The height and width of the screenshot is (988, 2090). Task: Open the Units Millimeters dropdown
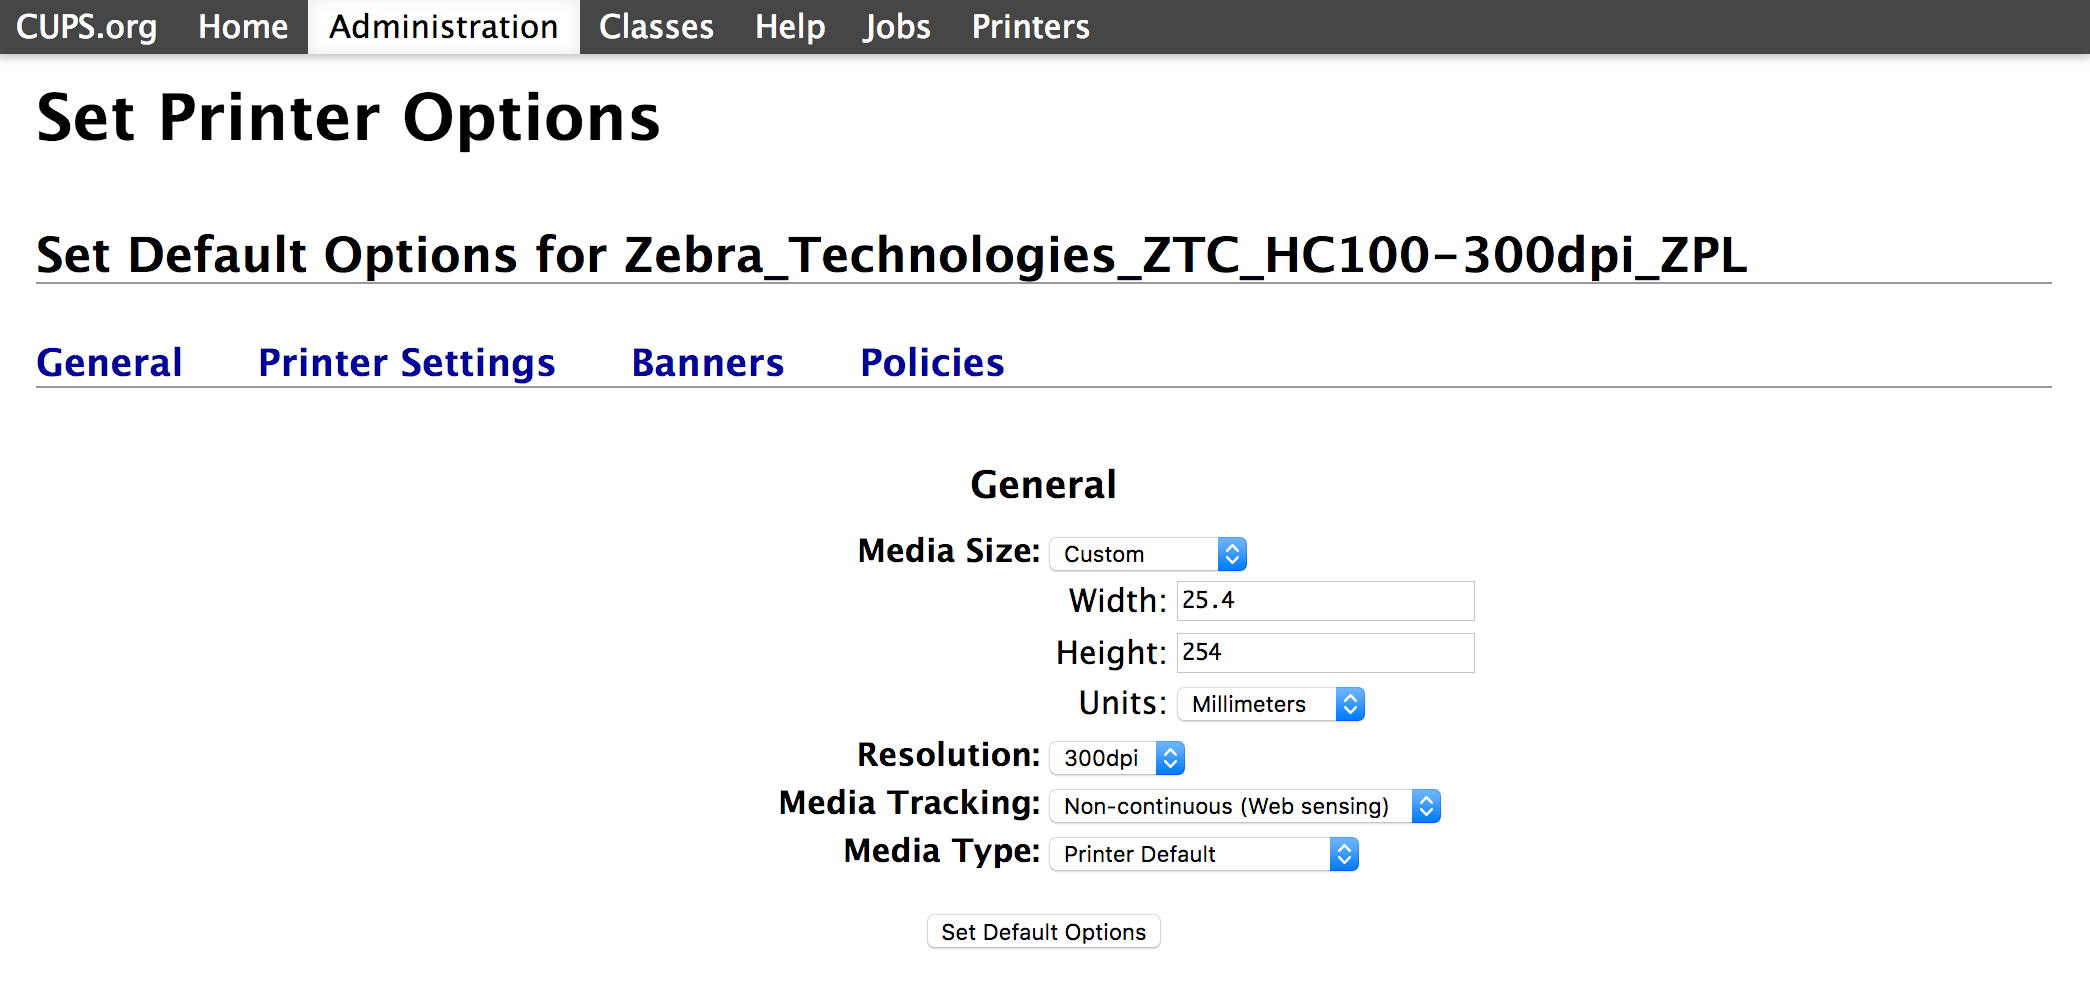tap(1271, 704)
